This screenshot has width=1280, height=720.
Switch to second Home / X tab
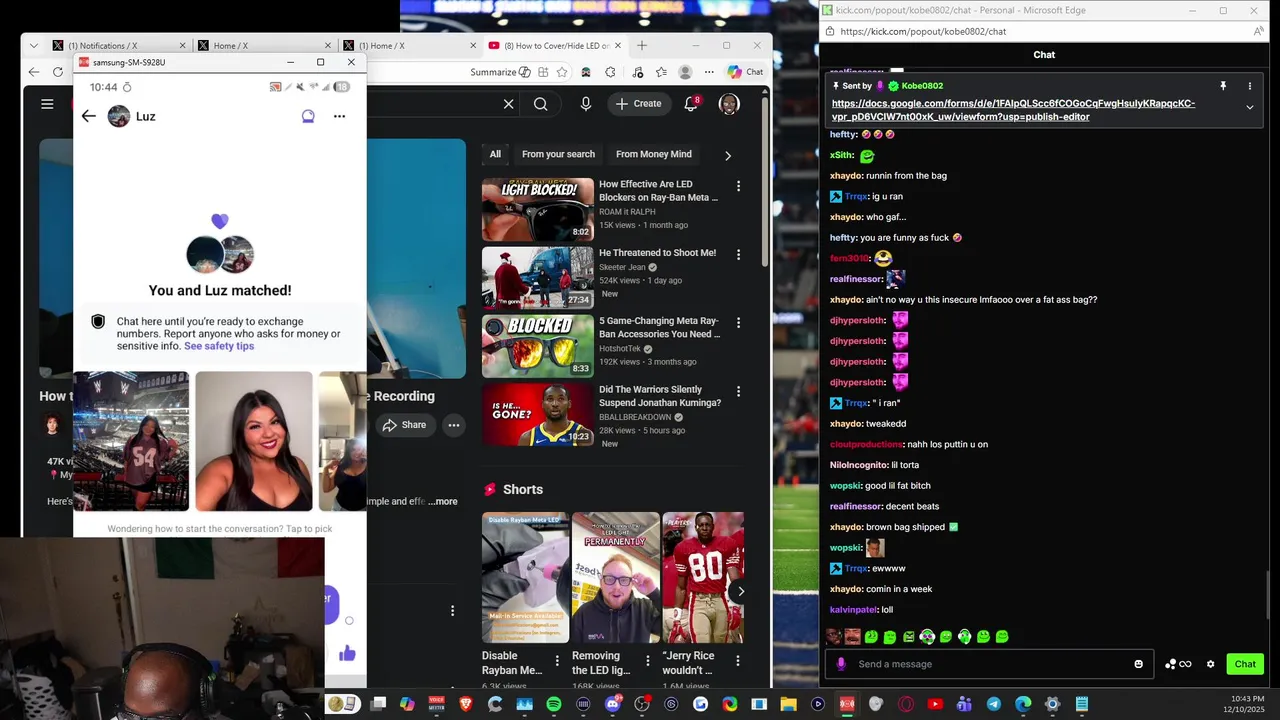[x=264, y=46]
